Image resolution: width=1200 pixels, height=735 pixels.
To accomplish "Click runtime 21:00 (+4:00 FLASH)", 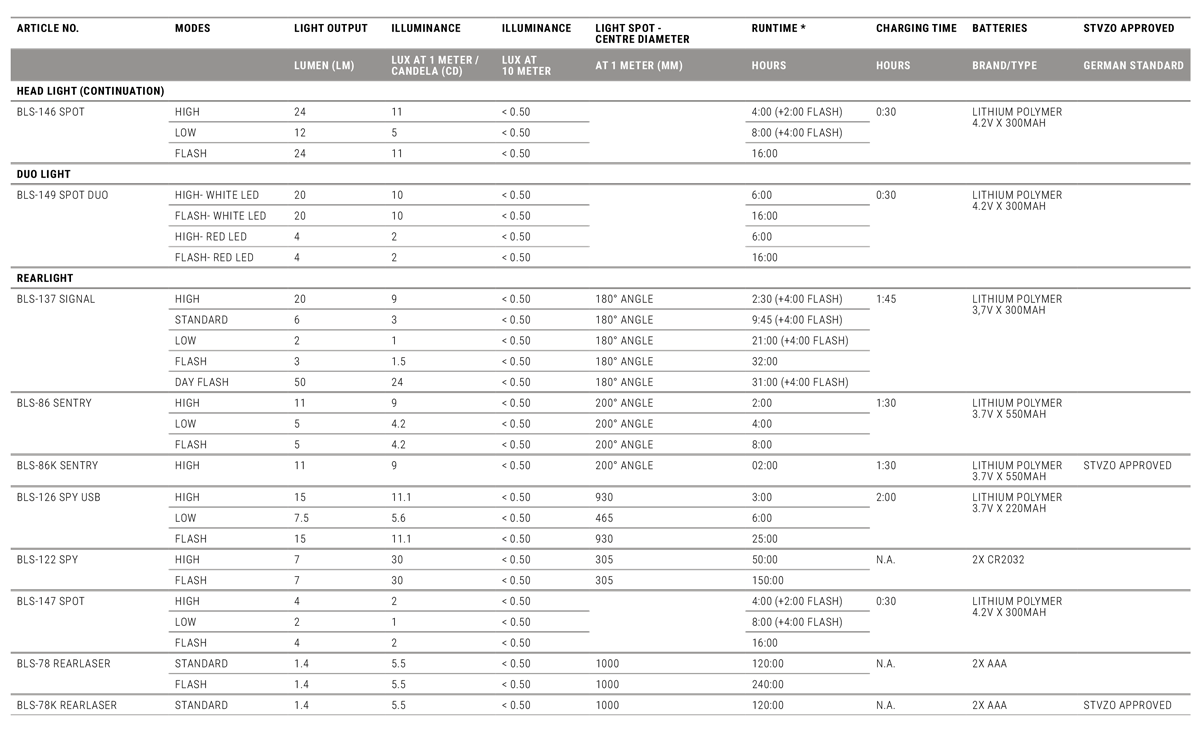I will coord(800,341).
